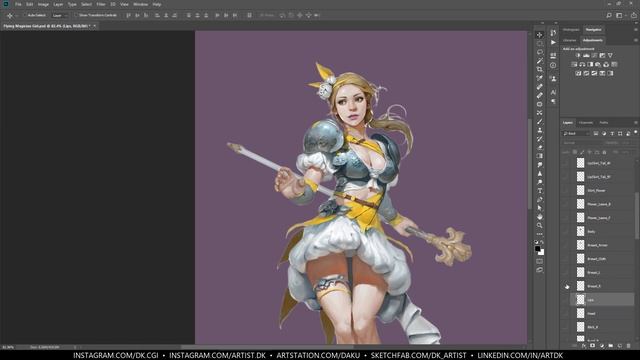Open the Auto-Select Layer dropdown
The width and height of the screenshot is (640, 360).
pos(60,15)
